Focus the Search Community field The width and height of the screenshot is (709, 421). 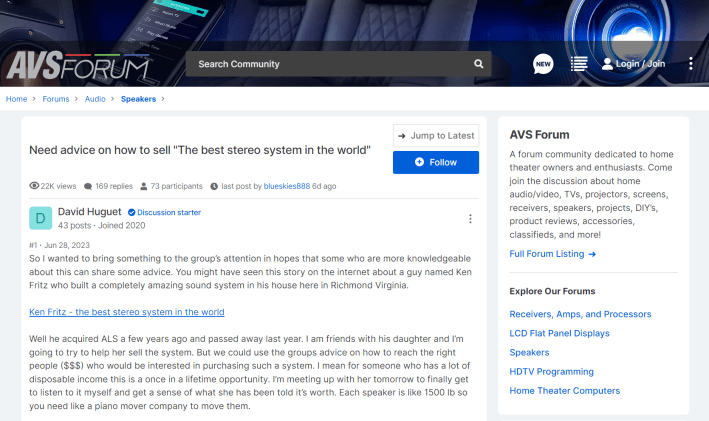338,64
